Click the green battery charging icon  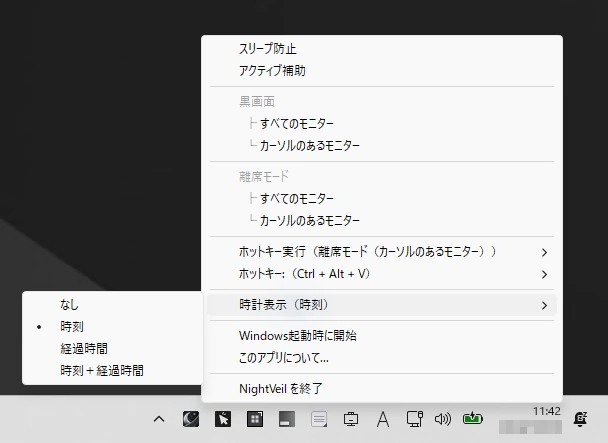pos(473,418)
